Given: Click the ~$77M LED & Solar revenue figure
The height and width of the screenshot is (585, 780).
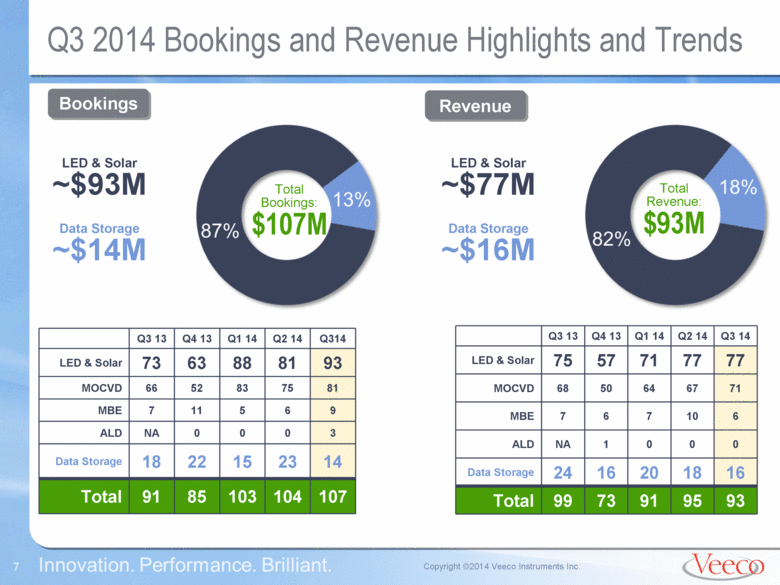Looking at the screenshot, I should [488, 185].
